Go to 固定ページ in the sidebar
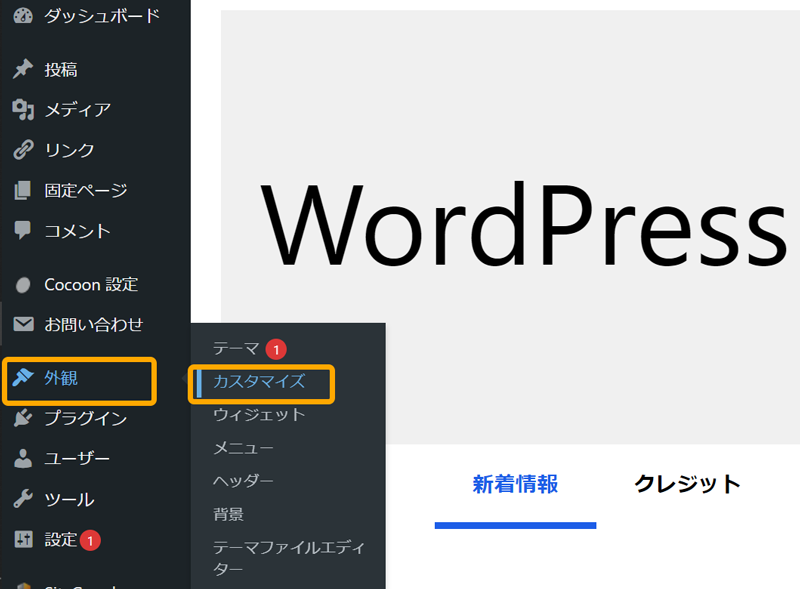Screen dimensions: 800x589 86,190
